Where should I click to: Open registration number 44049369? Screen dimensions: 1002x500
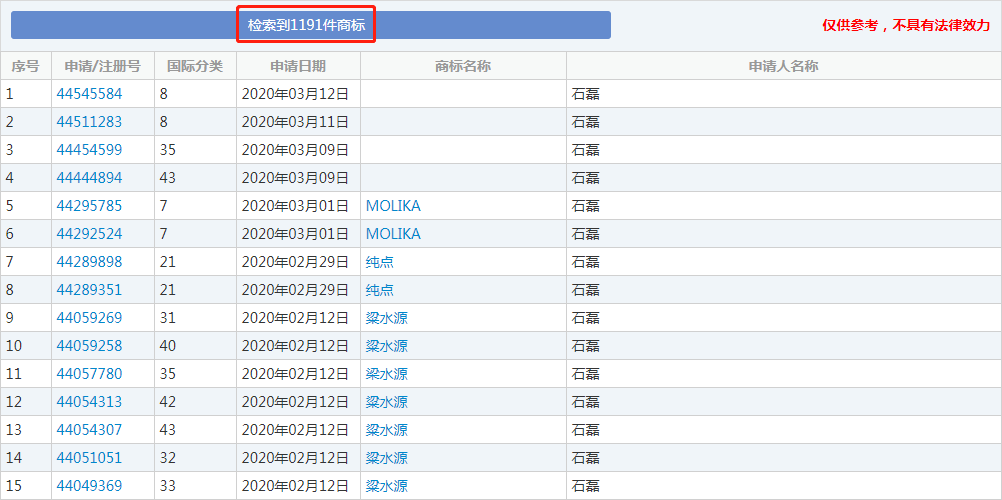(x=89, y=486)
